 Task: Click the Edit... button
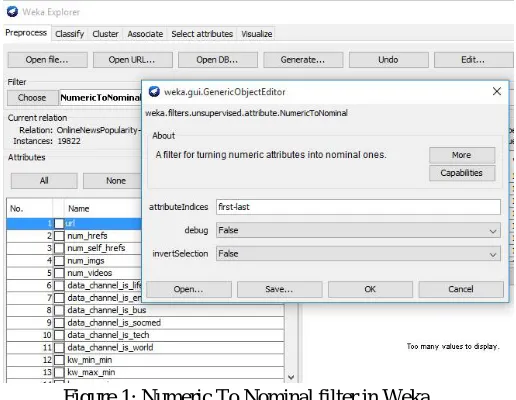tap(473, 60)
